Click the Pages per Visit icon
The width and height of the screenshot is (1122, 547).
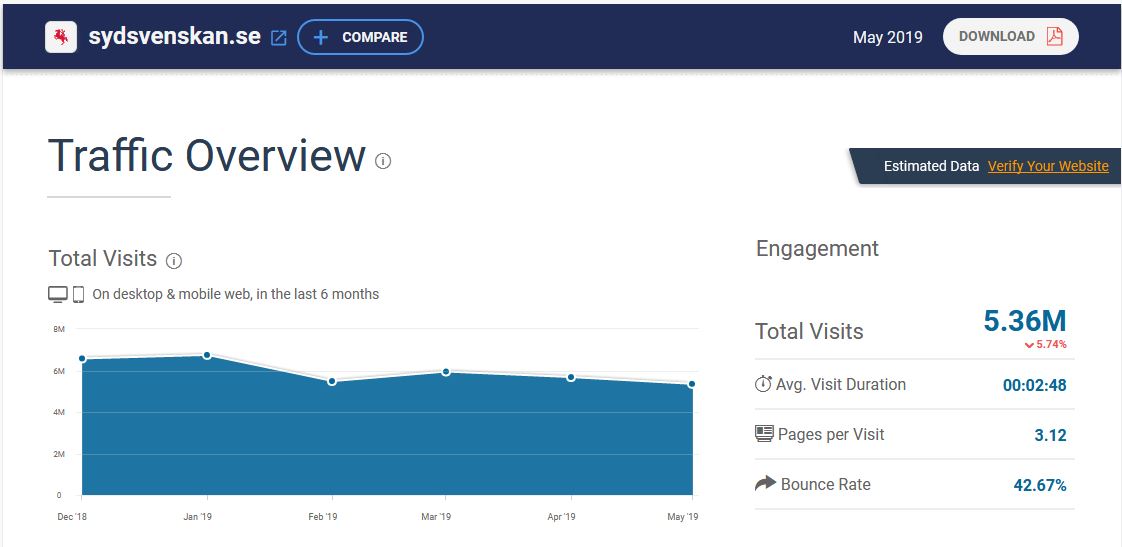[x=764, y=434]
